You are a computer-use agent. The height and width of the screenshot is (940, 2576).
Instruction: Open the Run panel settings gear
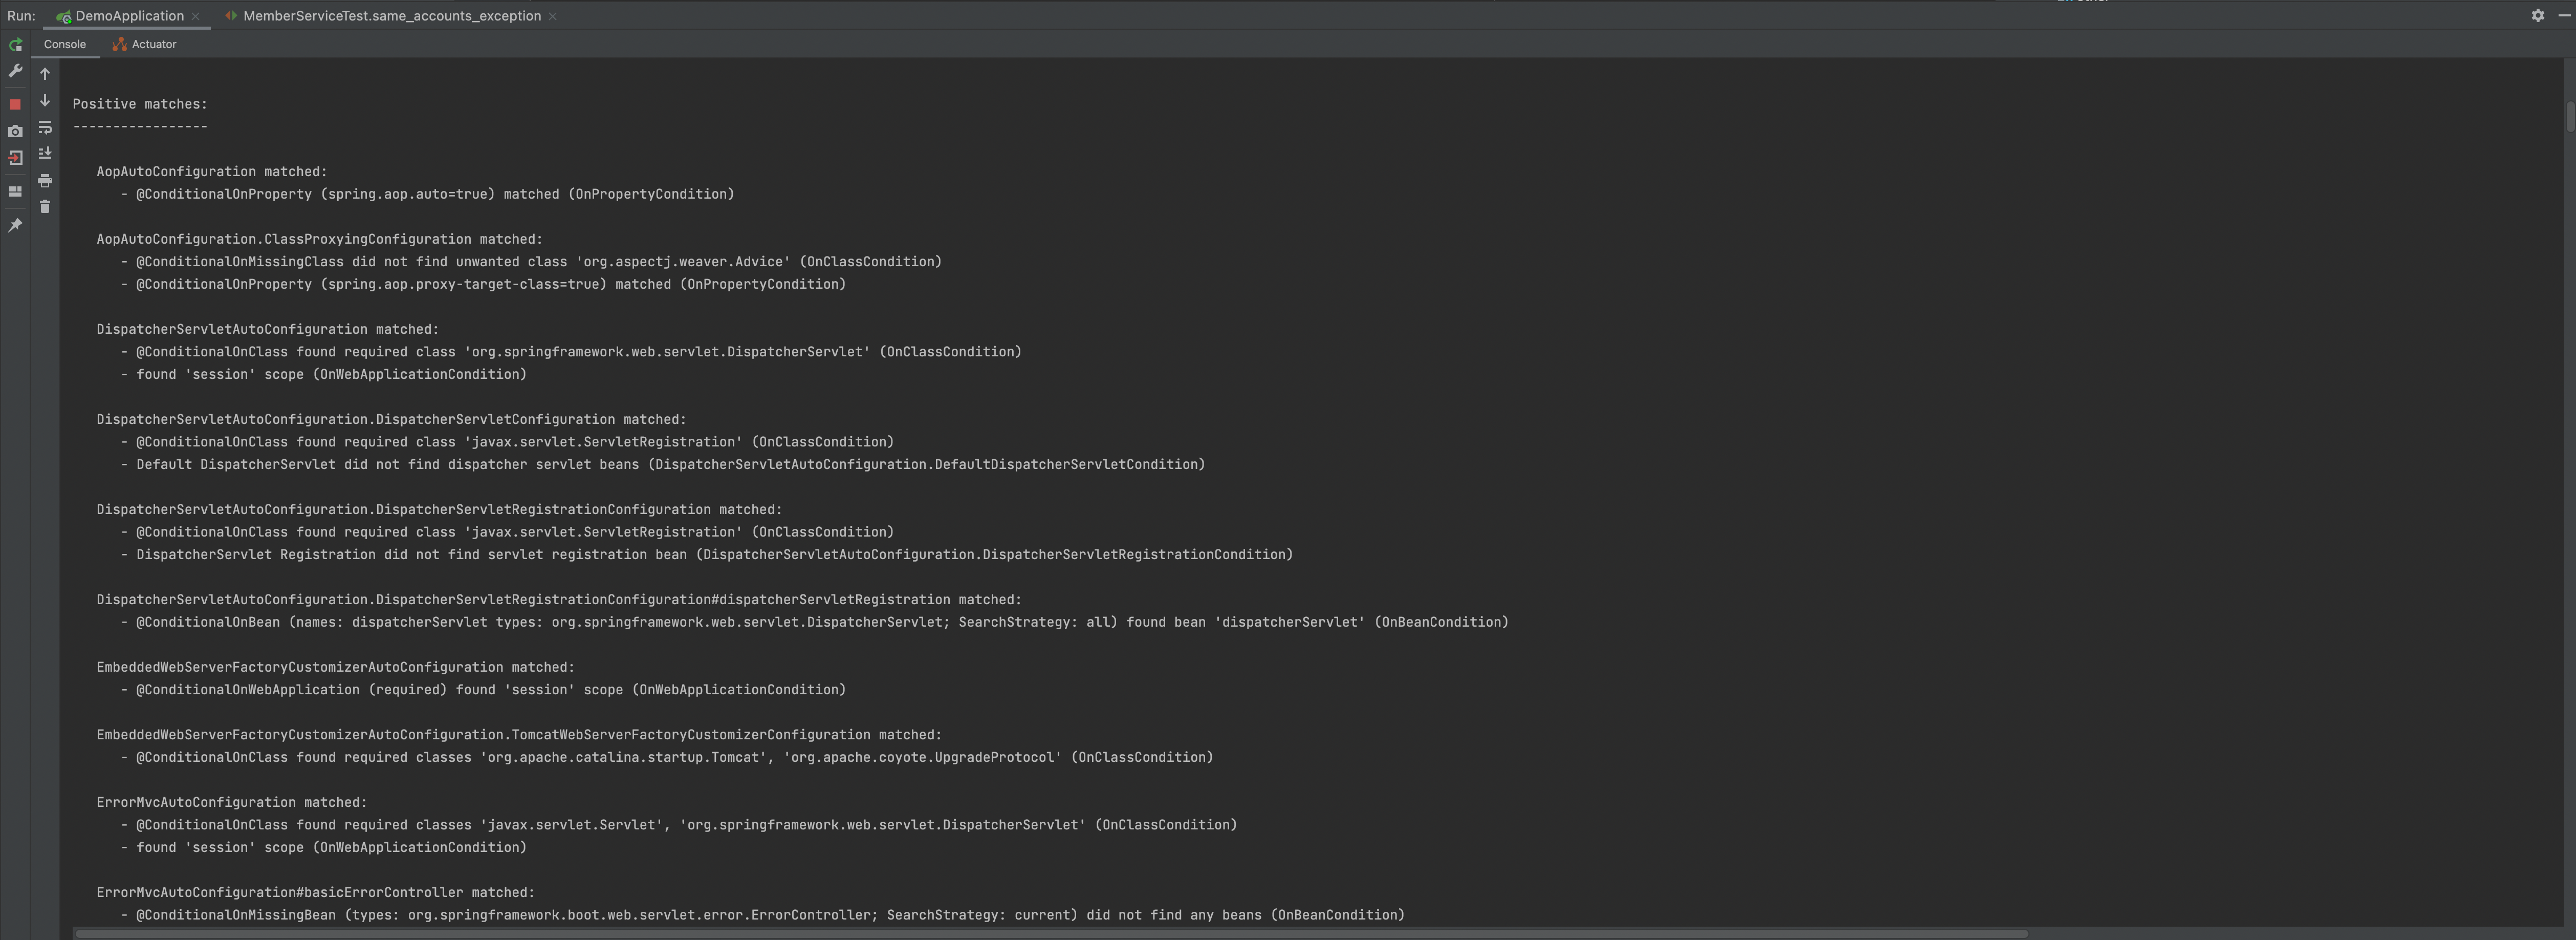point(2537,15)
